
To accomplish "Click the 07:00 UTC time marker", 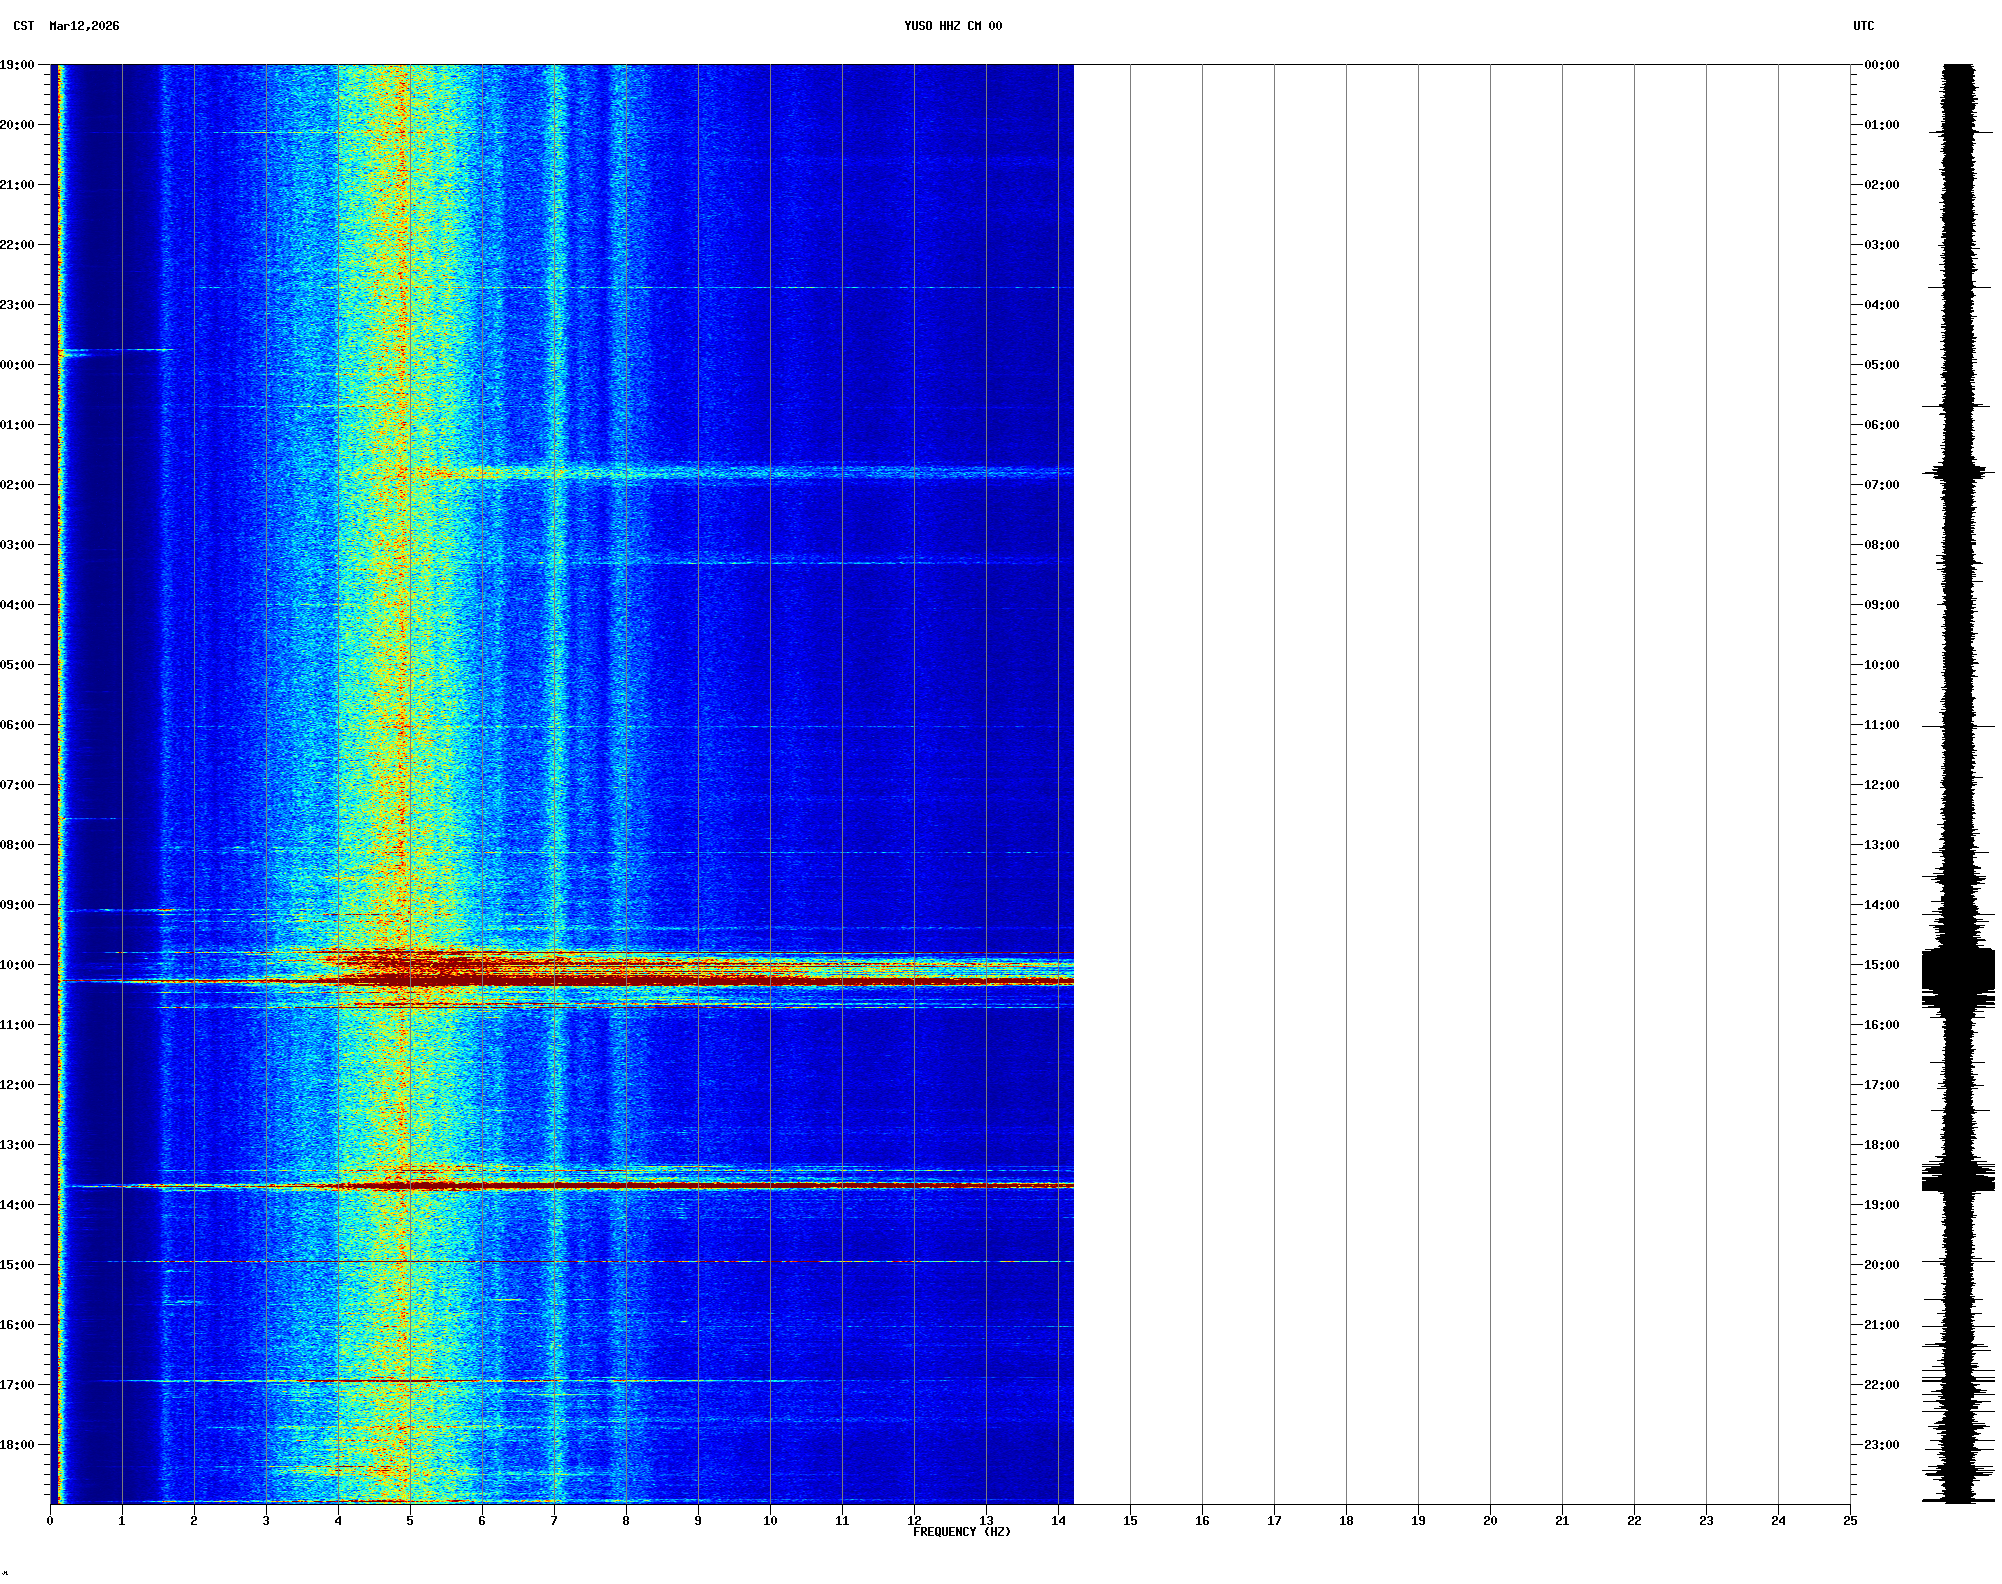I will tap(1881, 485).
